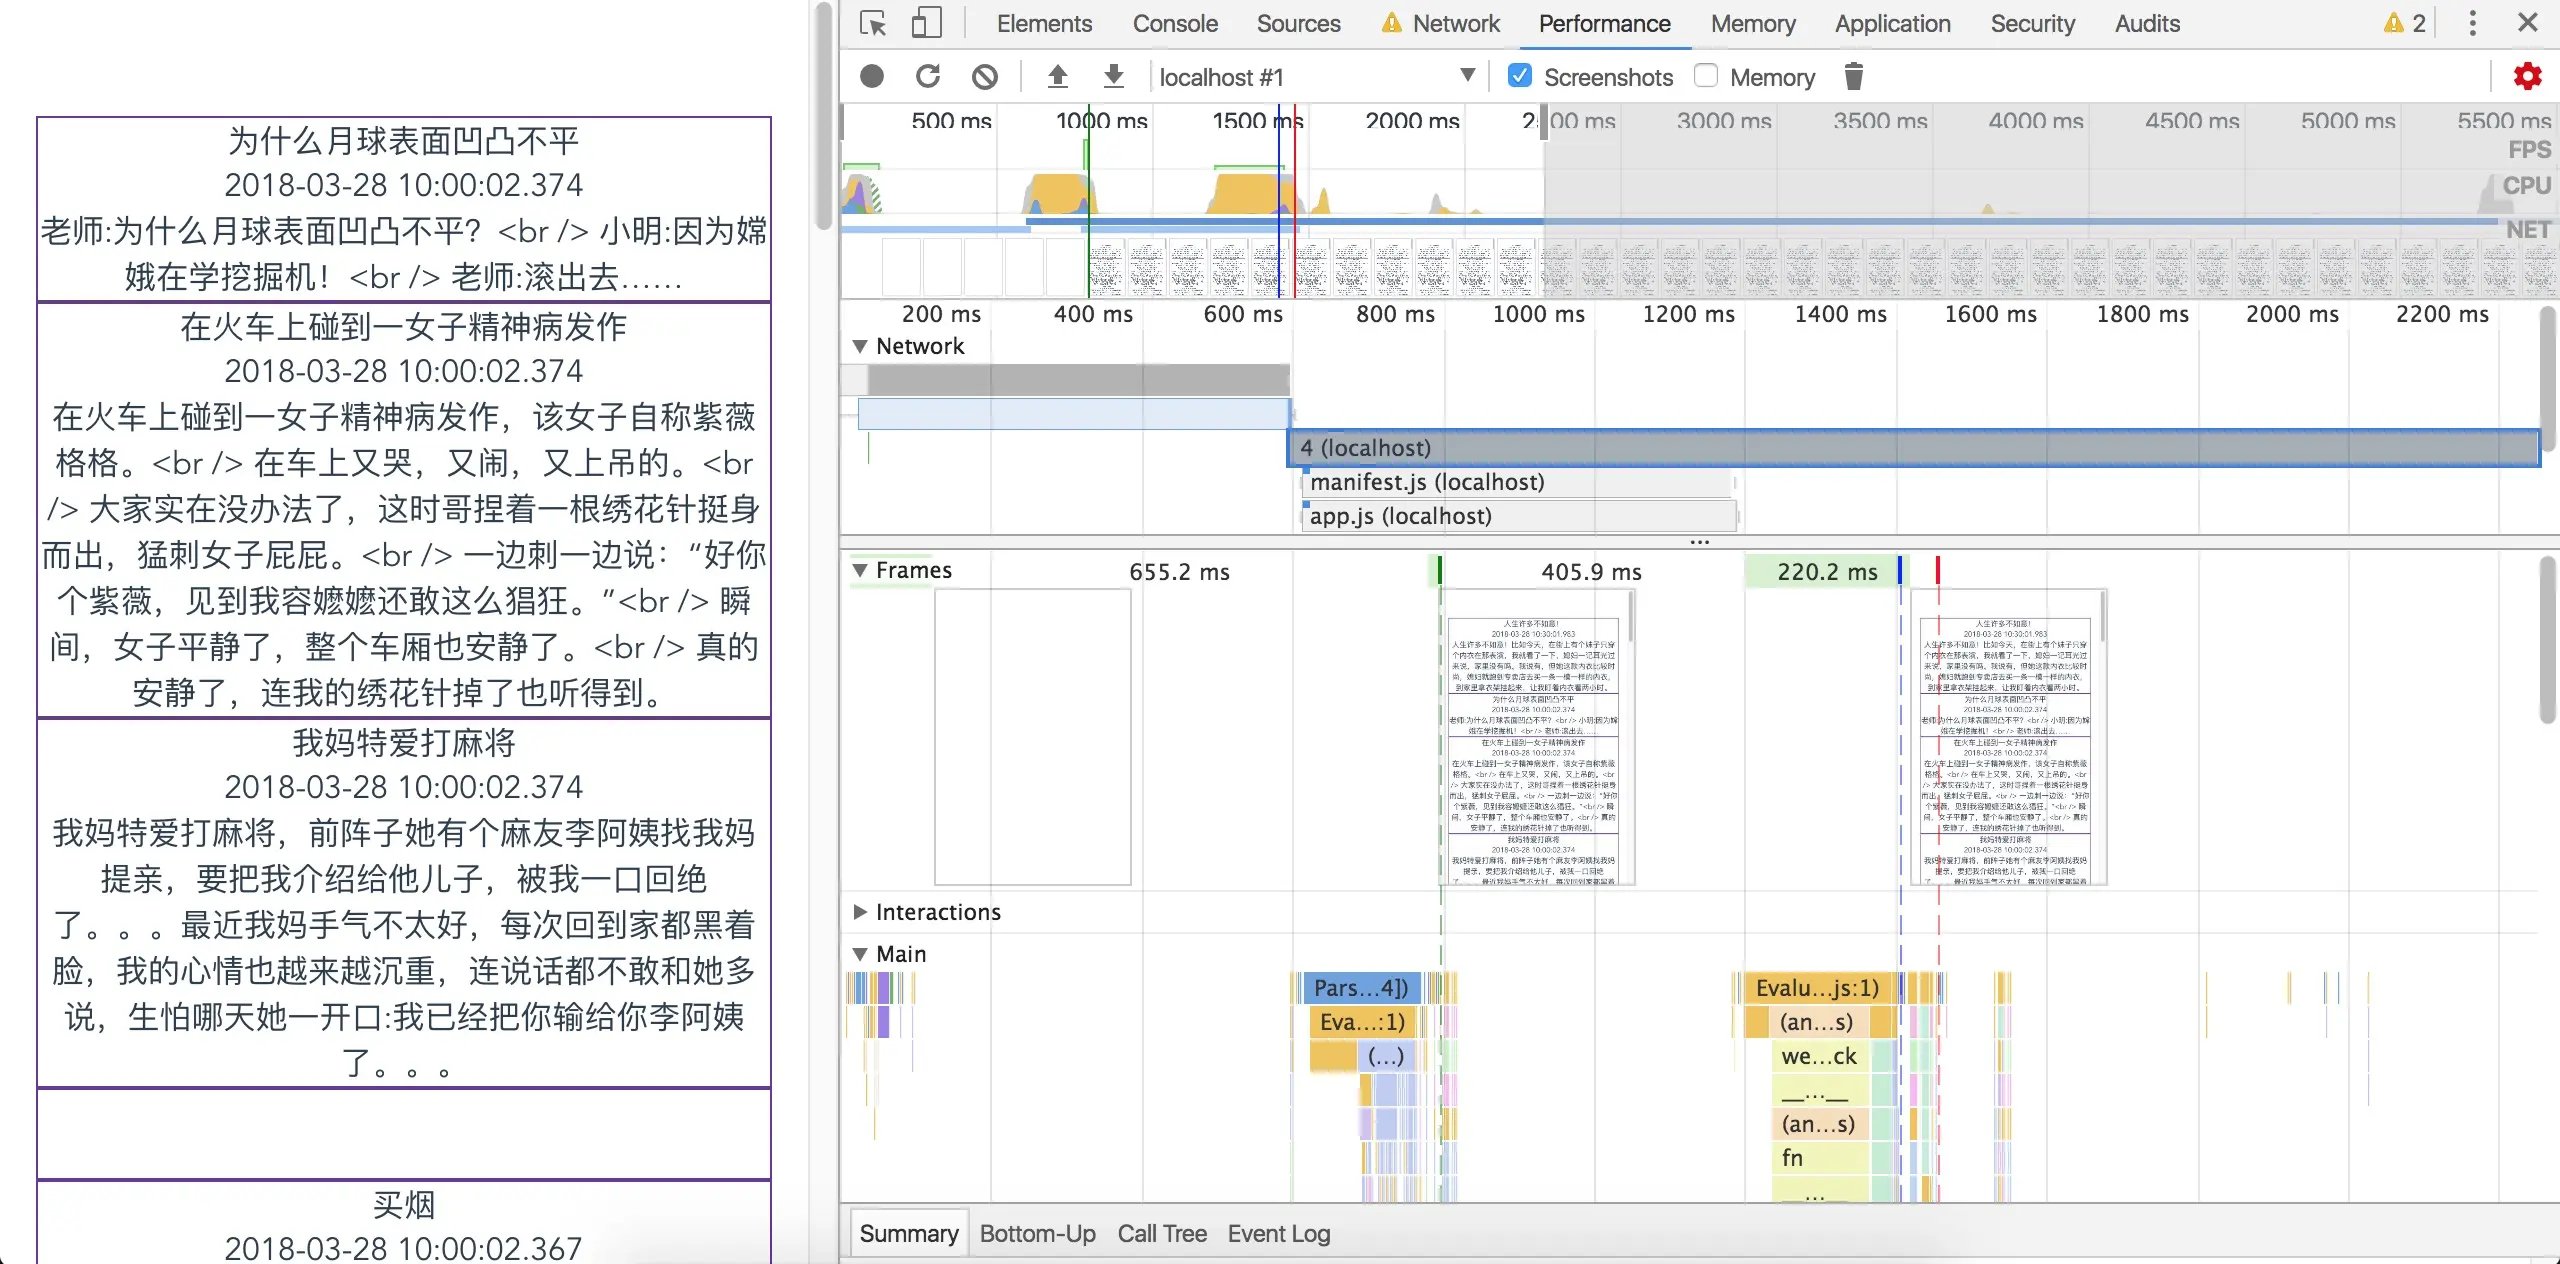Save the profile with the download arrow
2560x1264 pixels.
[x=1113, y=76]
